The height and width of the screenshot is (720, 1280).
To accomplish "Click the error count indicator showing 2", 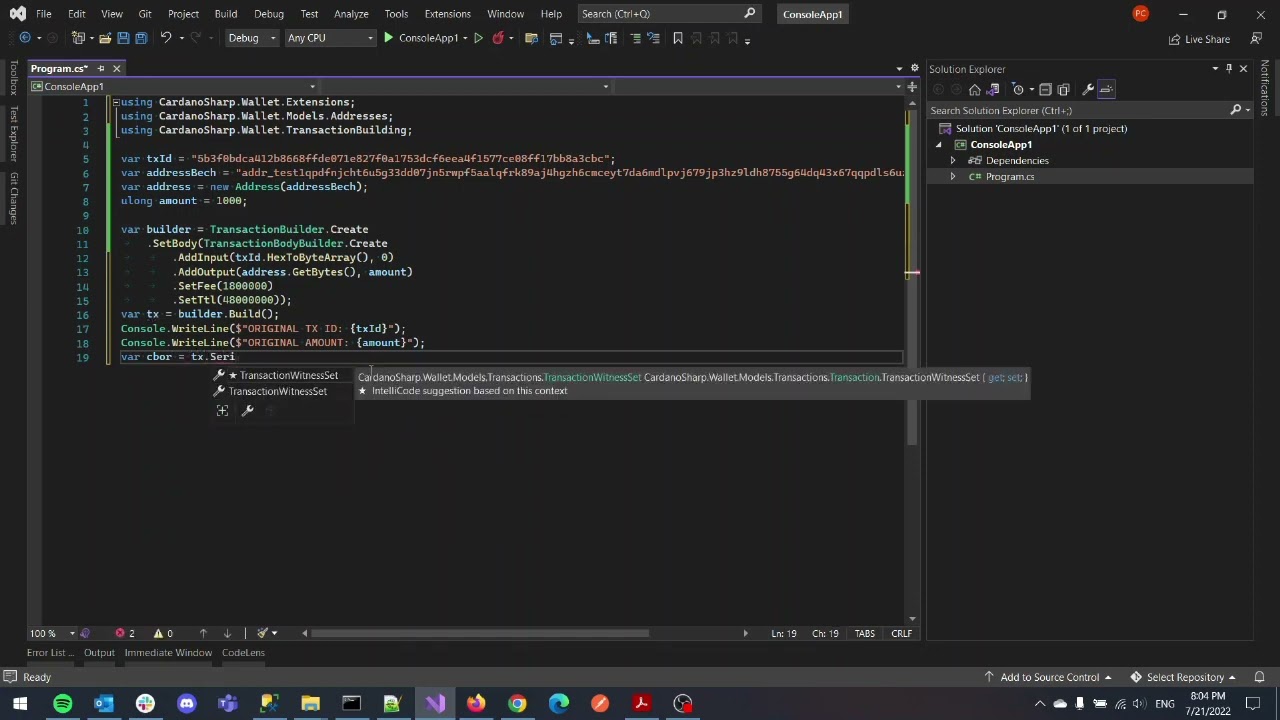I will (124, 633).
